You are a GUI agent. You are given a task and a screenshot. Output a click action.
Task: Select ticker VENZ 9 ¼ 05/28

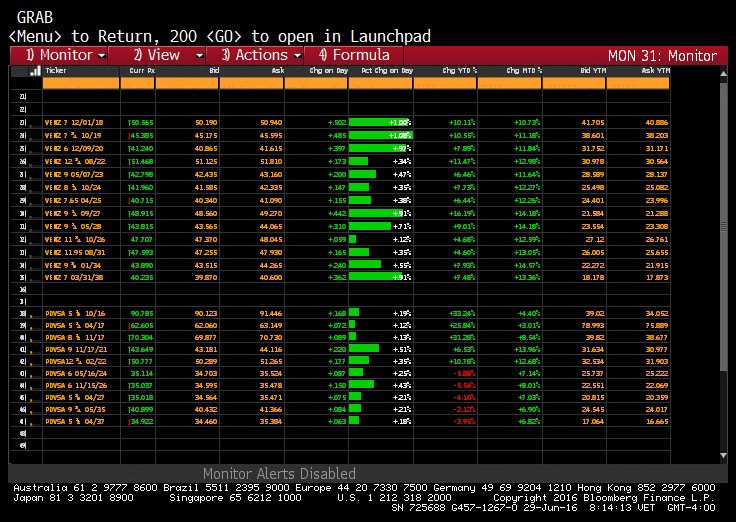pyautogui.click(x=72, y=227)
